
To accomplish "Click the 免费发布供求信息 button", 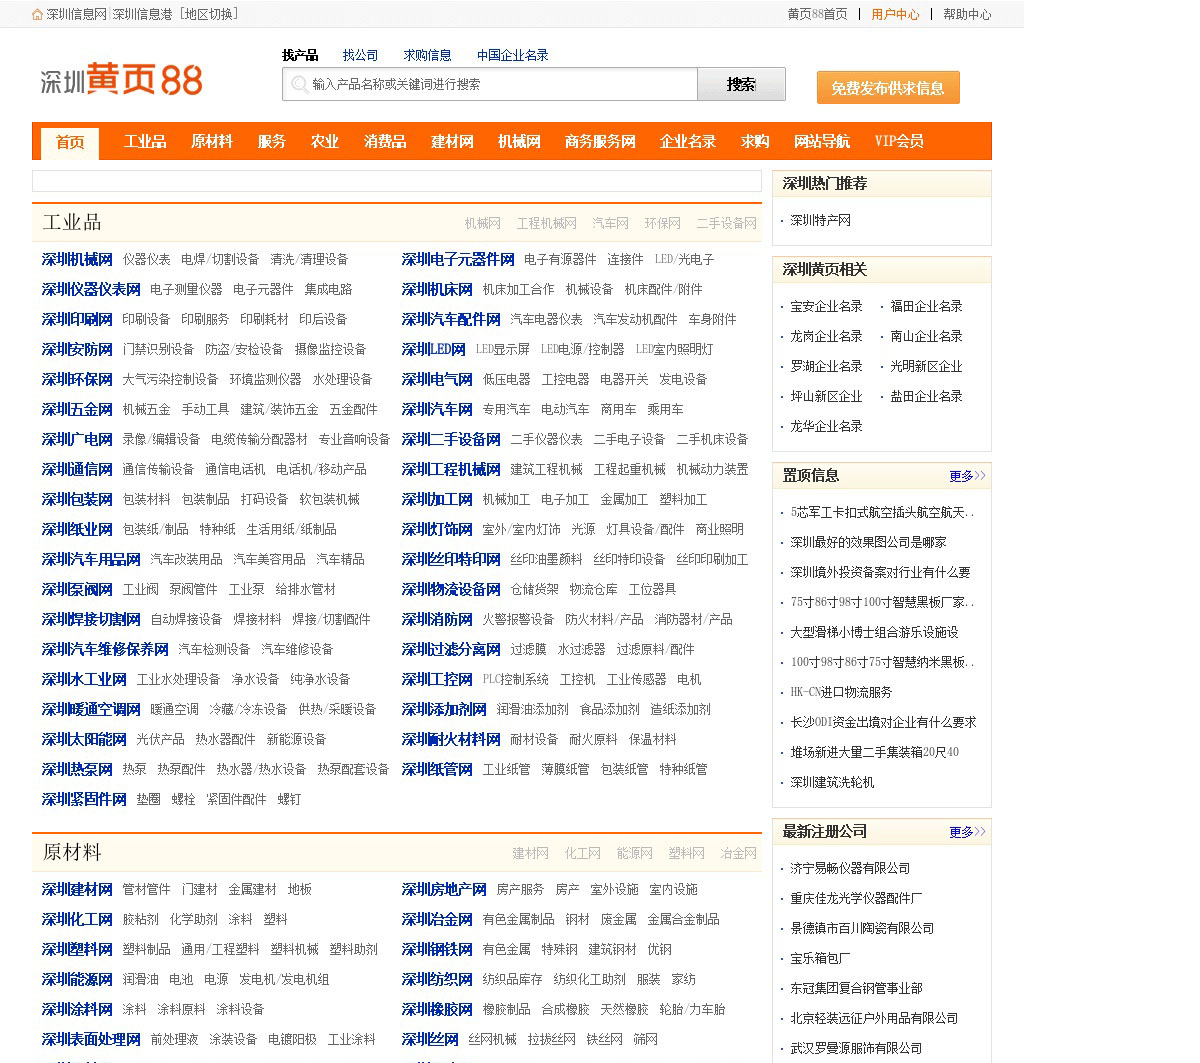I will click(x=887, y=88).
